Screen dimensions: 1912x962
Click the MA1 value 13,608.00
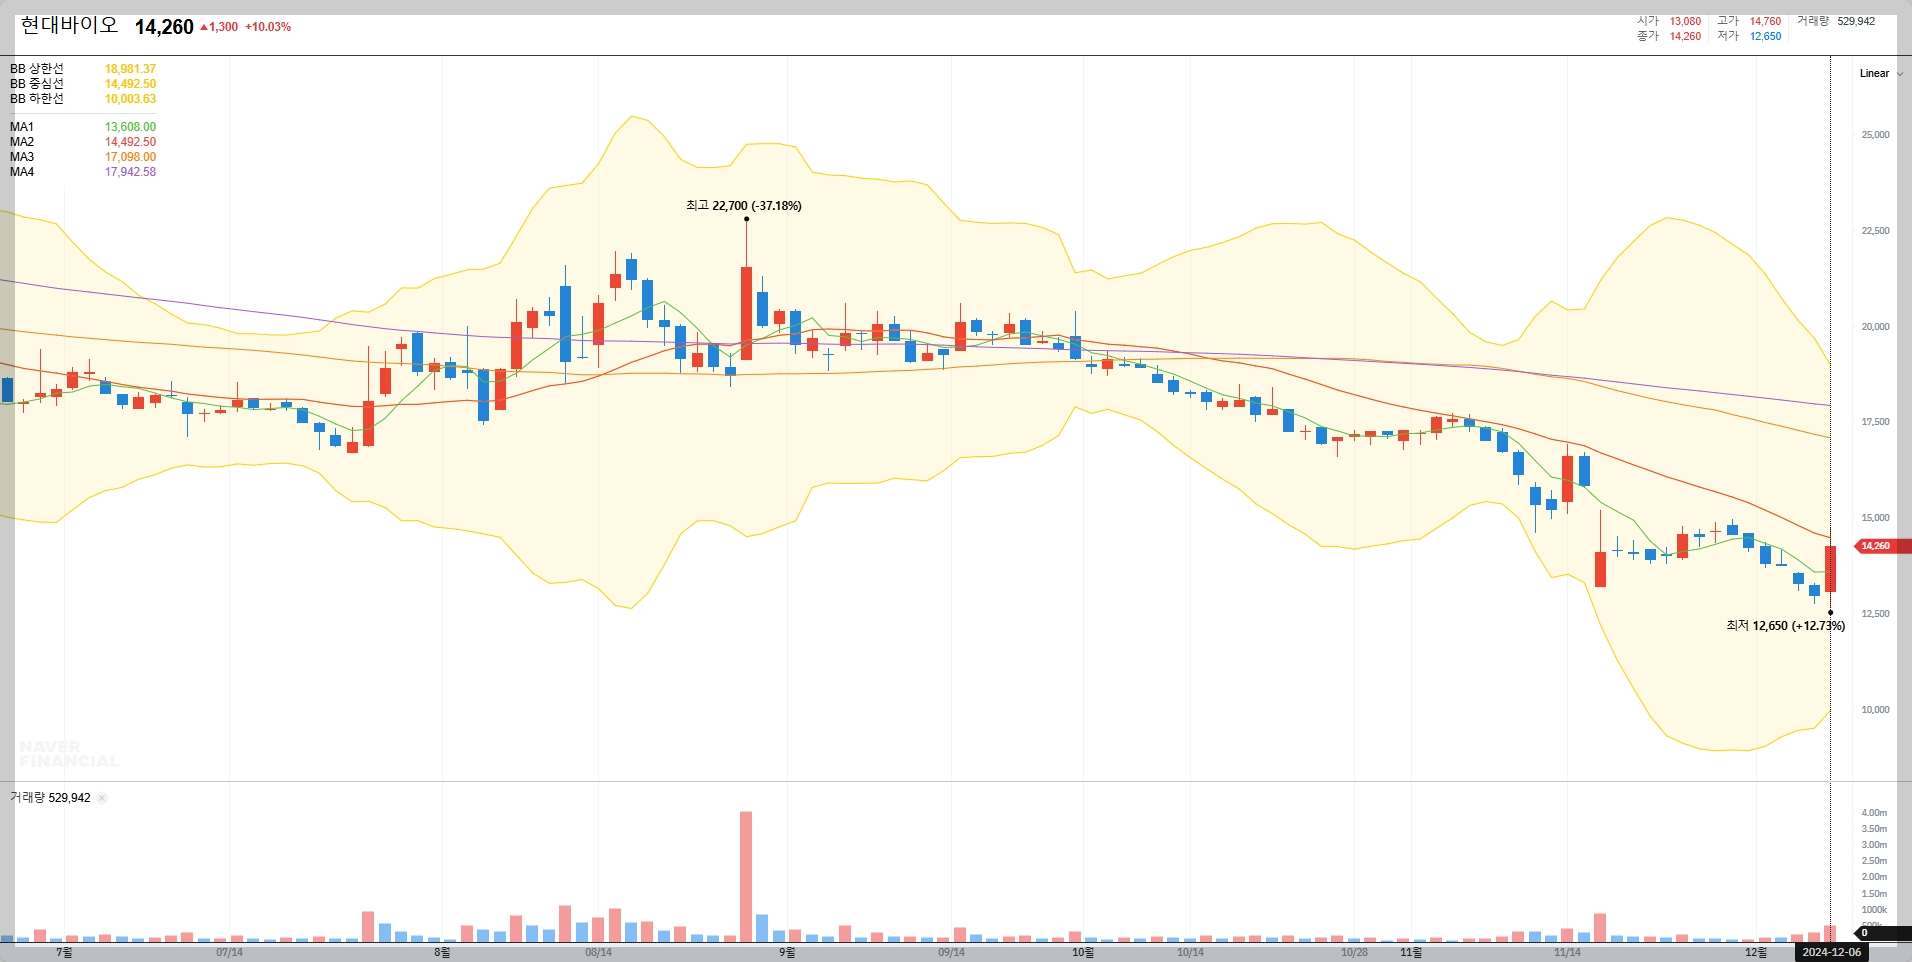click(x=130, y=127)
